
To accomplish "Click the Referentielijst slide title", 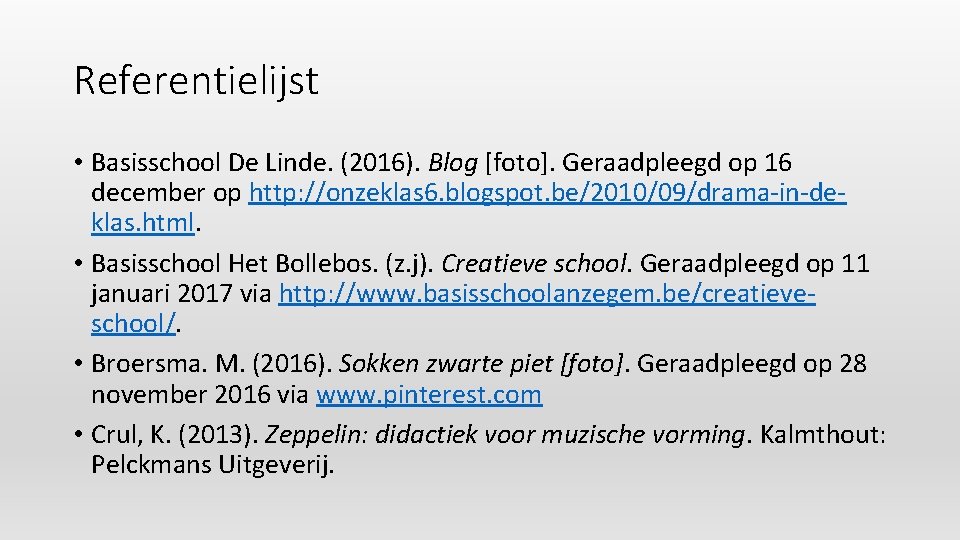I will coord(196,81).
